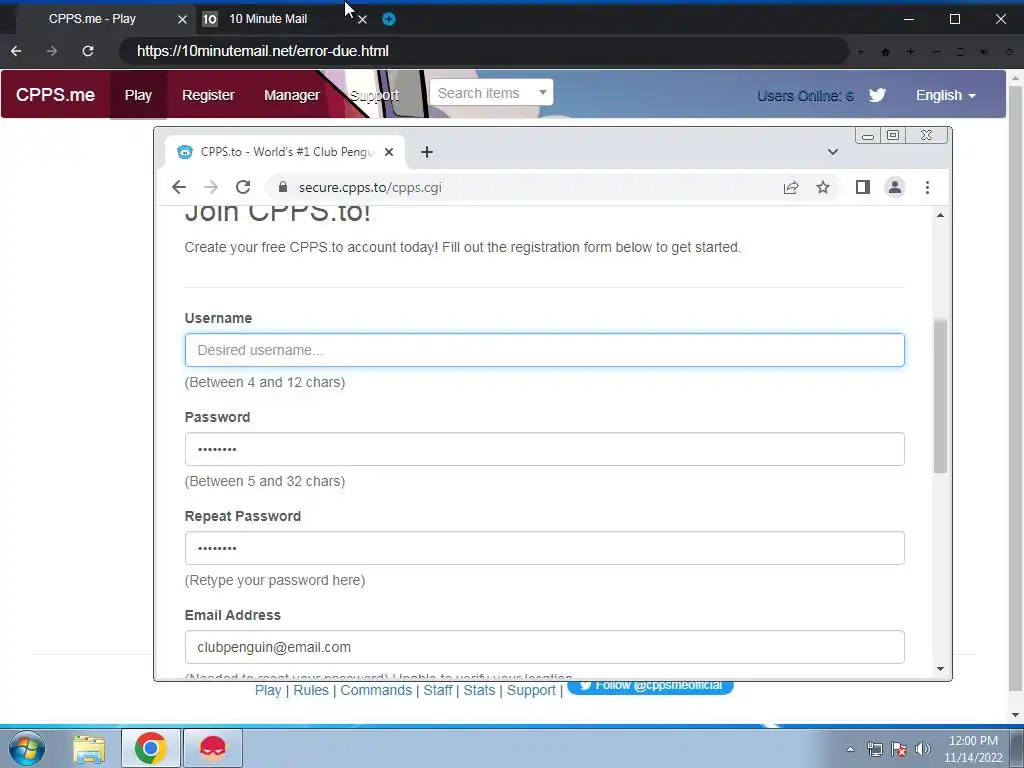Screen dimensions: 1024x768
Task: Open CPPS.me Twitter bird icon
Action: click(x=877, y=95)
